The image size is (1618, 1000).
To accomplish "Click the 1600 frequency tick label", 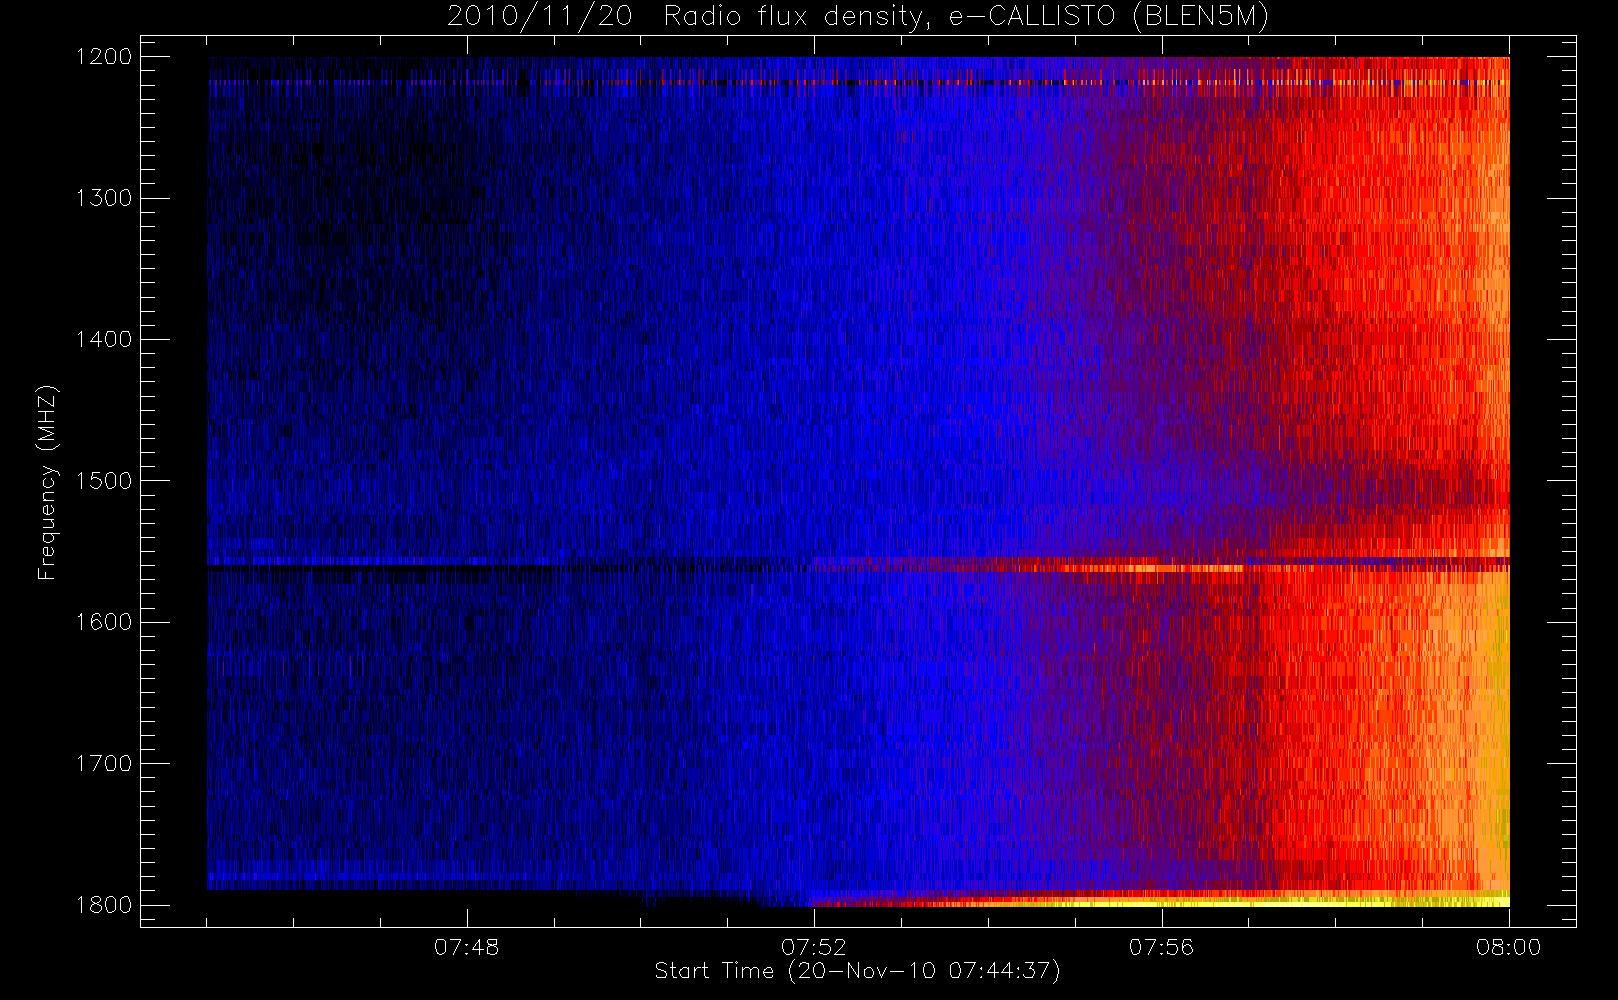I will point(104,622).
